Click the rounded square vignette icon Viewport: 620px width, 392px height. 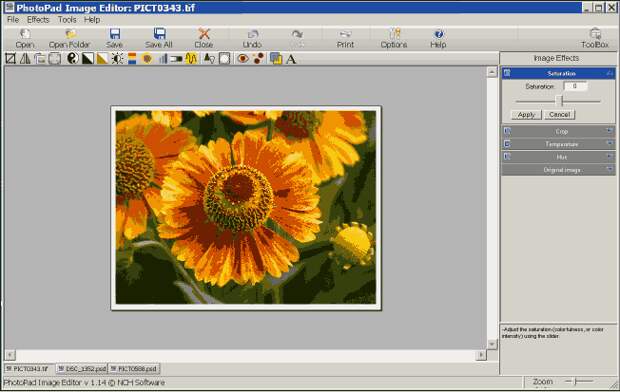[x=224, y=59]
